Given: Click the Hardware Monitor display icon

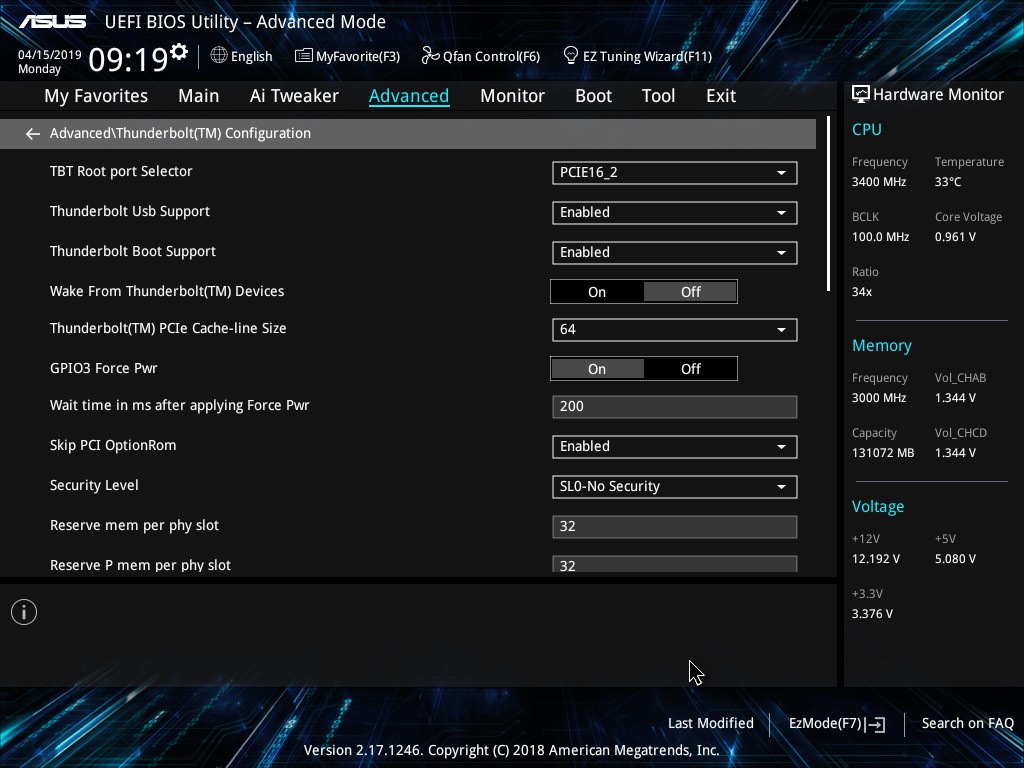Looking at the screenshot, I should point(861,95).
